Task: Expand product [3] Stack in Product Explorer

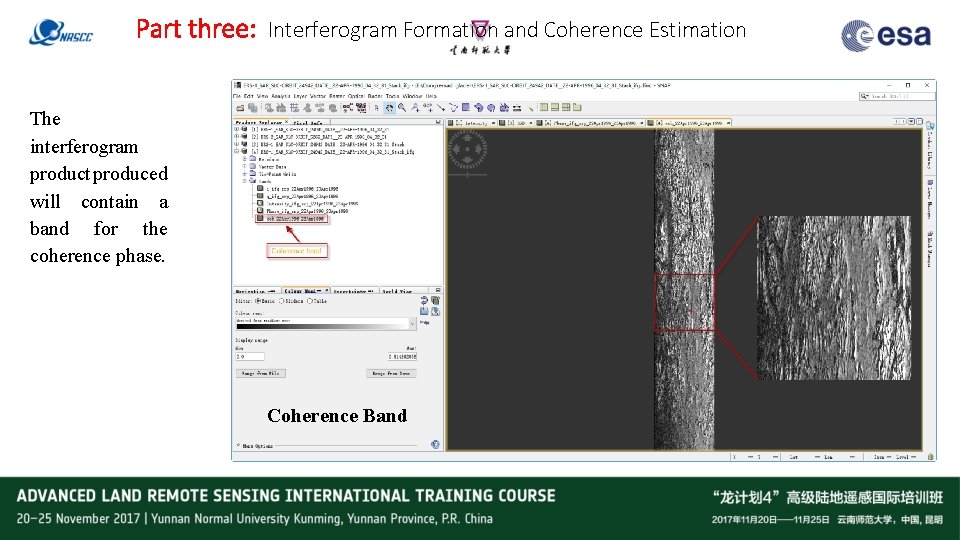Action: 237,144
